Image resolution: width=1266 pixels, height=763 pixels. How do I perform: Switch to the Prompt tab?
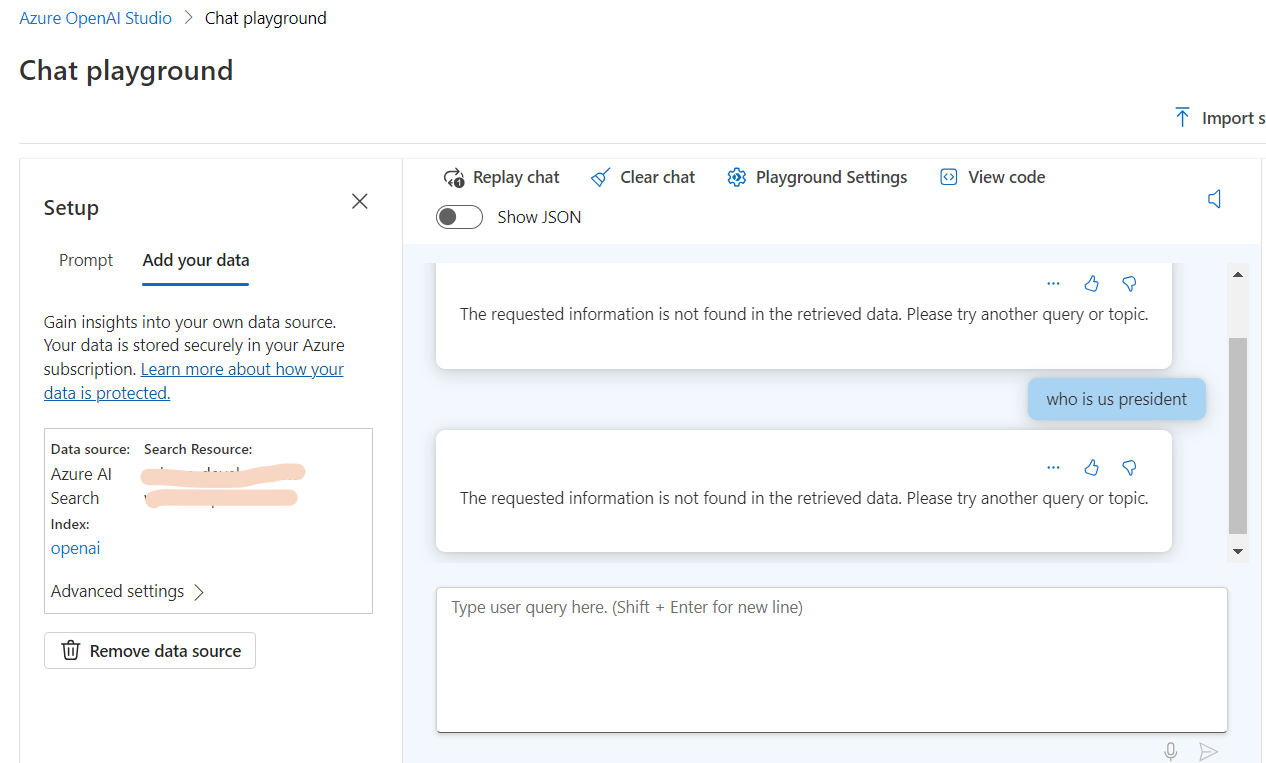coord(86,260)
